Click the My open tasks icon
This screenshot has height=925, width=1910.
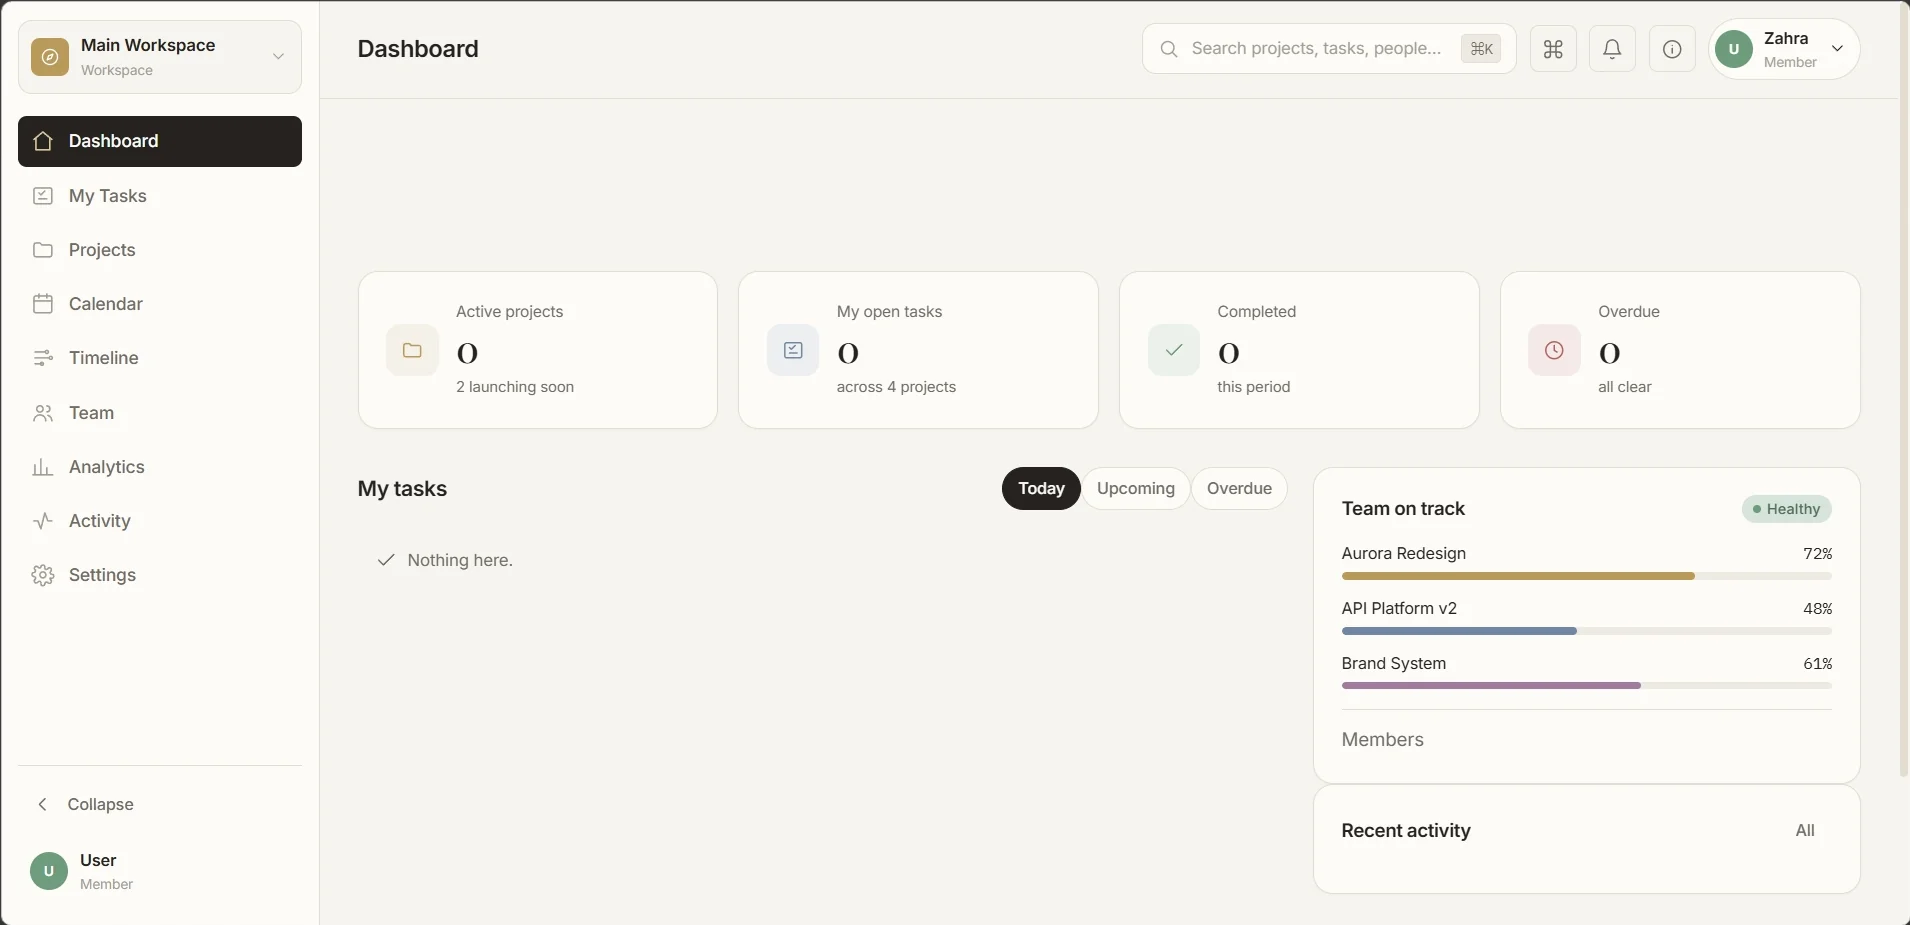point(793,350)
